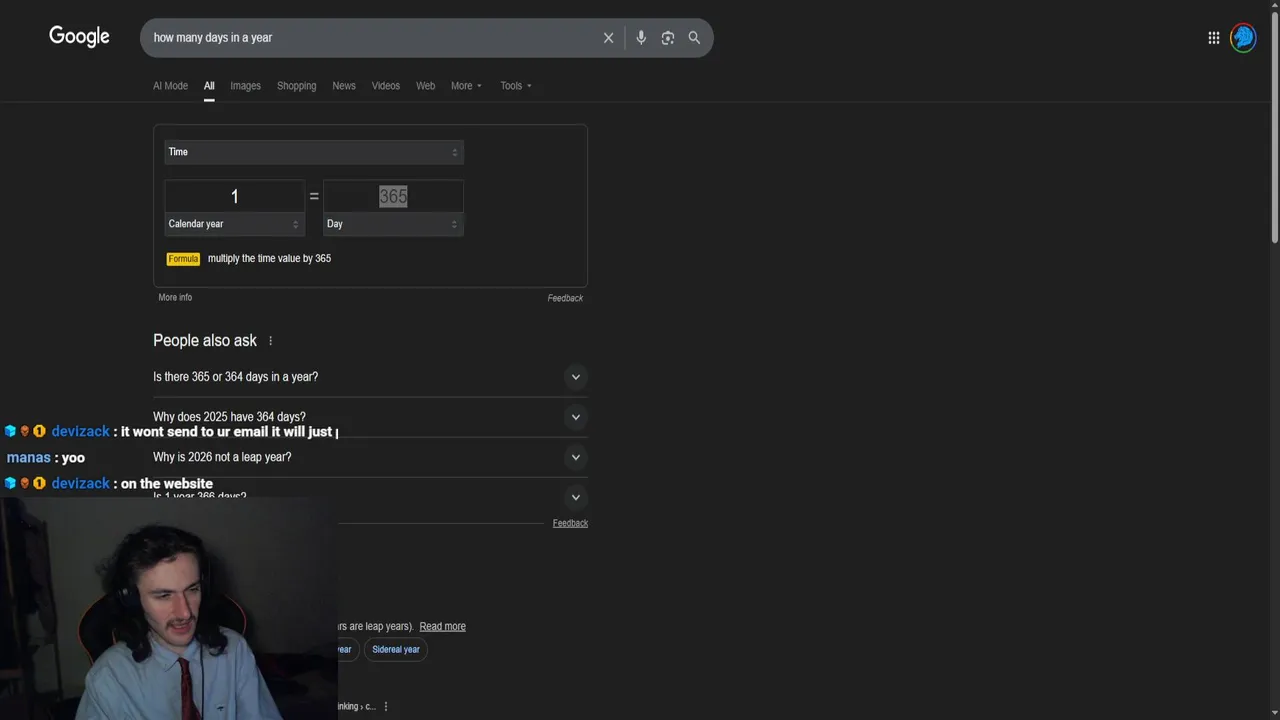Screen dimensions: 1280x720
Task: Click Feedback link under People also ask
Action: [570, 523]
